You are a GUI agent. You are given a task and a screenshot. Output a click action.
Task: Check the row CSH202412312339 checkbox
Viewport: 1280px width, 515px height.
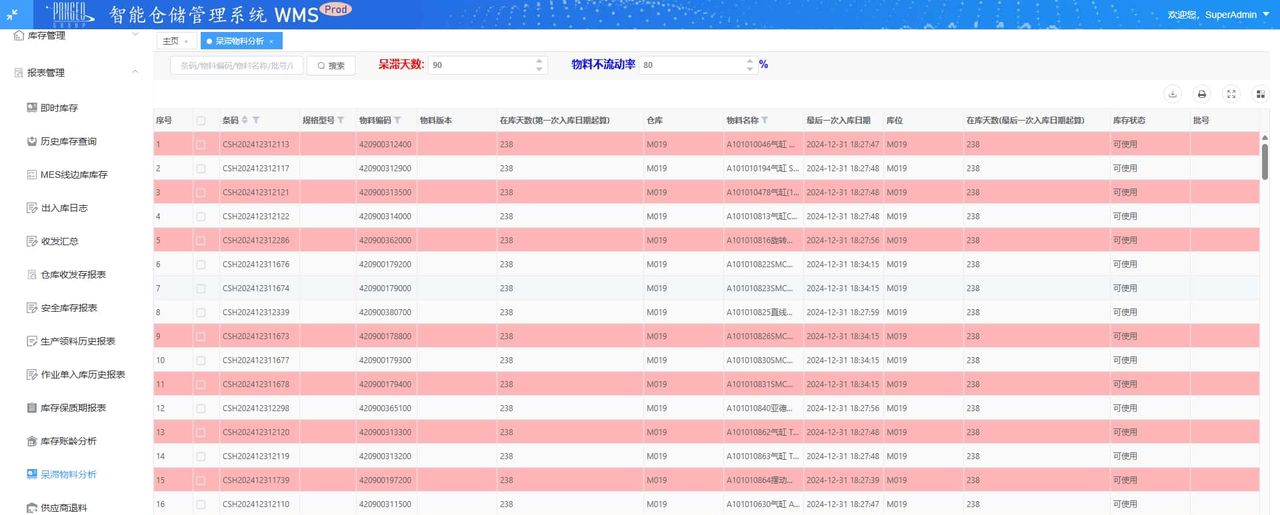pyautogui.click(x=201, y=312)
